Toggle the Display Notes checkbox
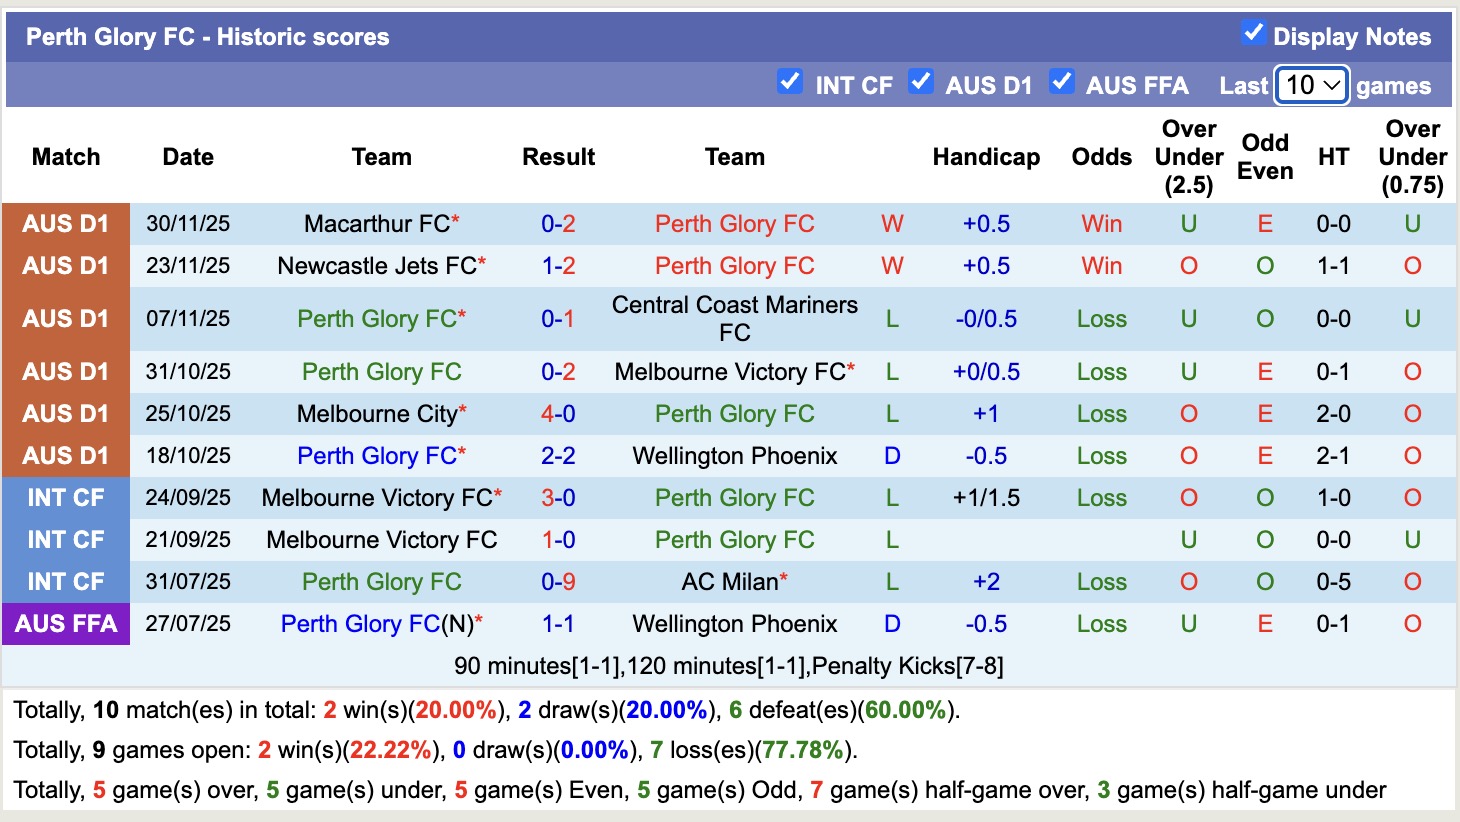The image size is (1460, 822). click(x=1253, y=33)
